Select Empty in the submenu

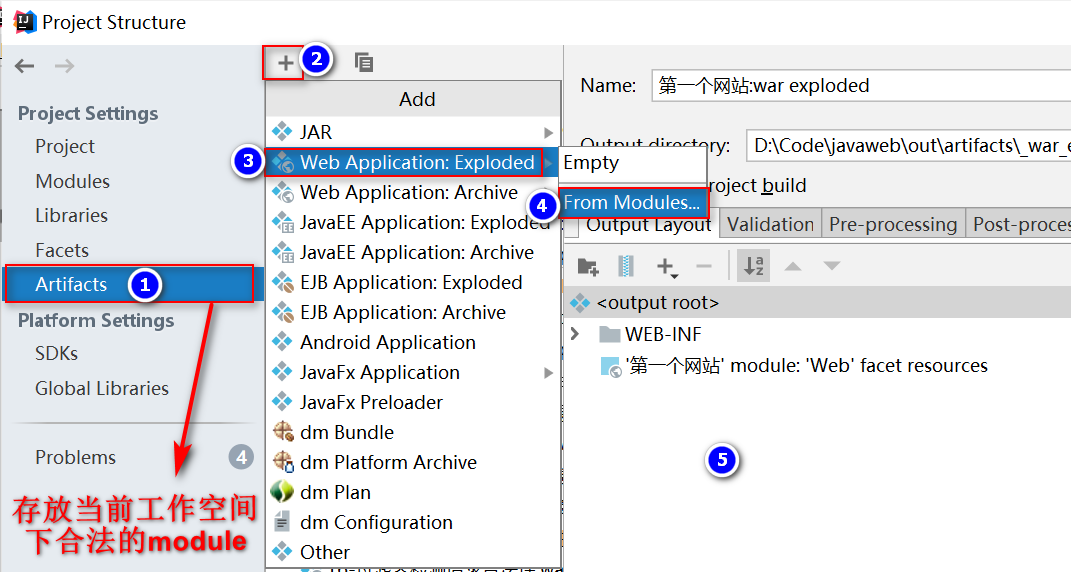[x=632, y=163]
